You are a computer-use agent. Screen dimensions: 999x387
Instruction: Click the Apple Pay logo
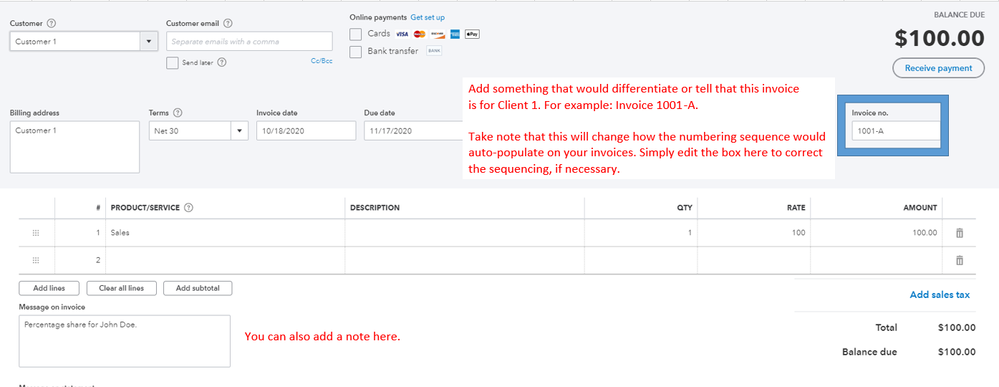tap(472, 34)
